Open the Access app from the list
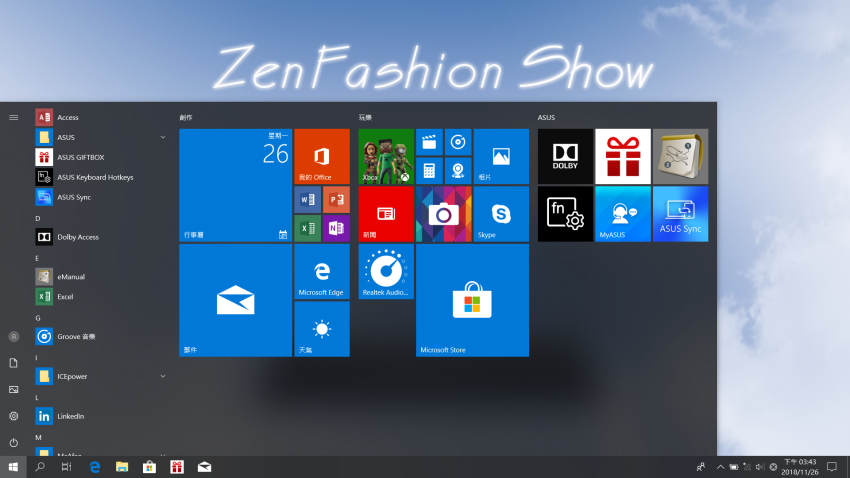The width and height of the screenshot is (850, 478). [x=100, y=117]
